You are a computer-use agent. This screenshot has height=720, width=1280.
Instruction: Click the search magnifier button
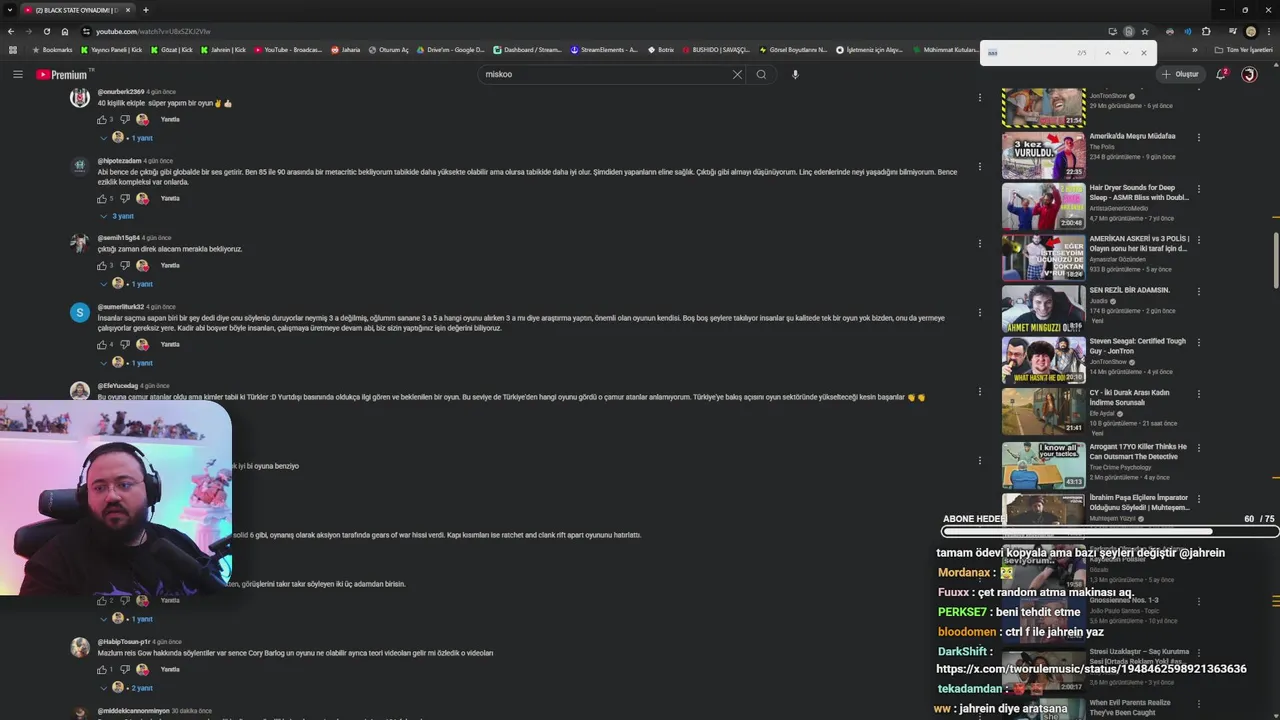(761, 74)
